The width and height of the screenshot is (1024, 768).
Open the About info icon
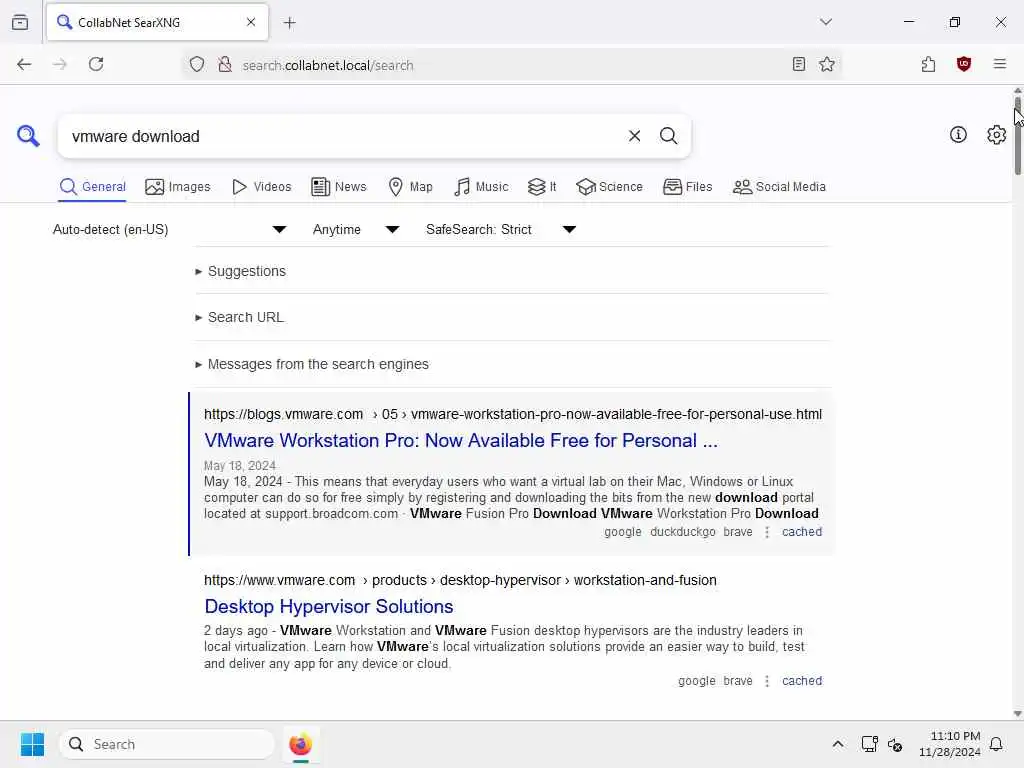(x=958, y=135)
